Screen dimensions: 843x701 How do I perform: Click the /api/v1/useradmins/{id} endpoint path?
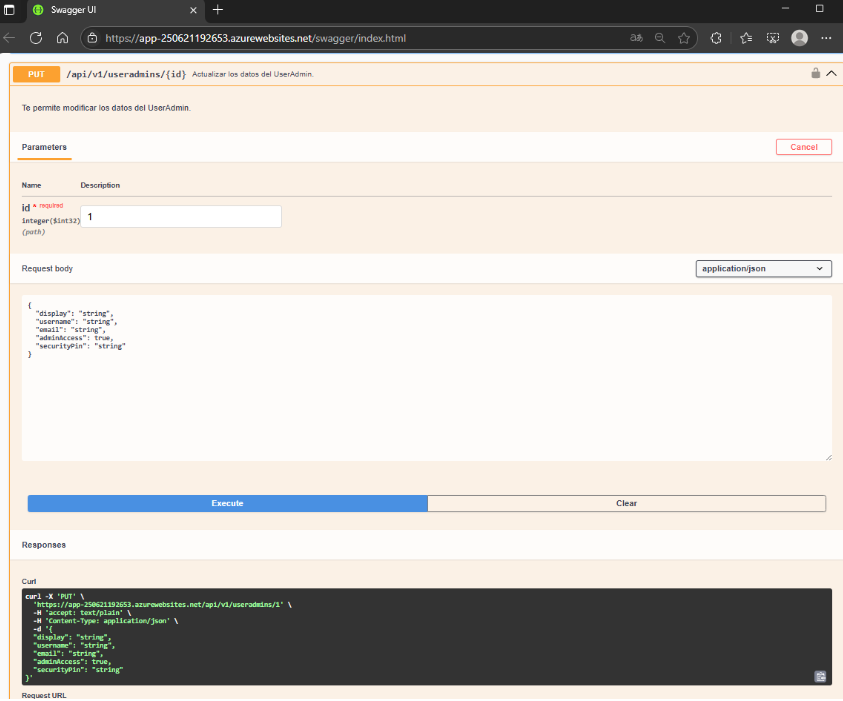[x=126, y=74]
